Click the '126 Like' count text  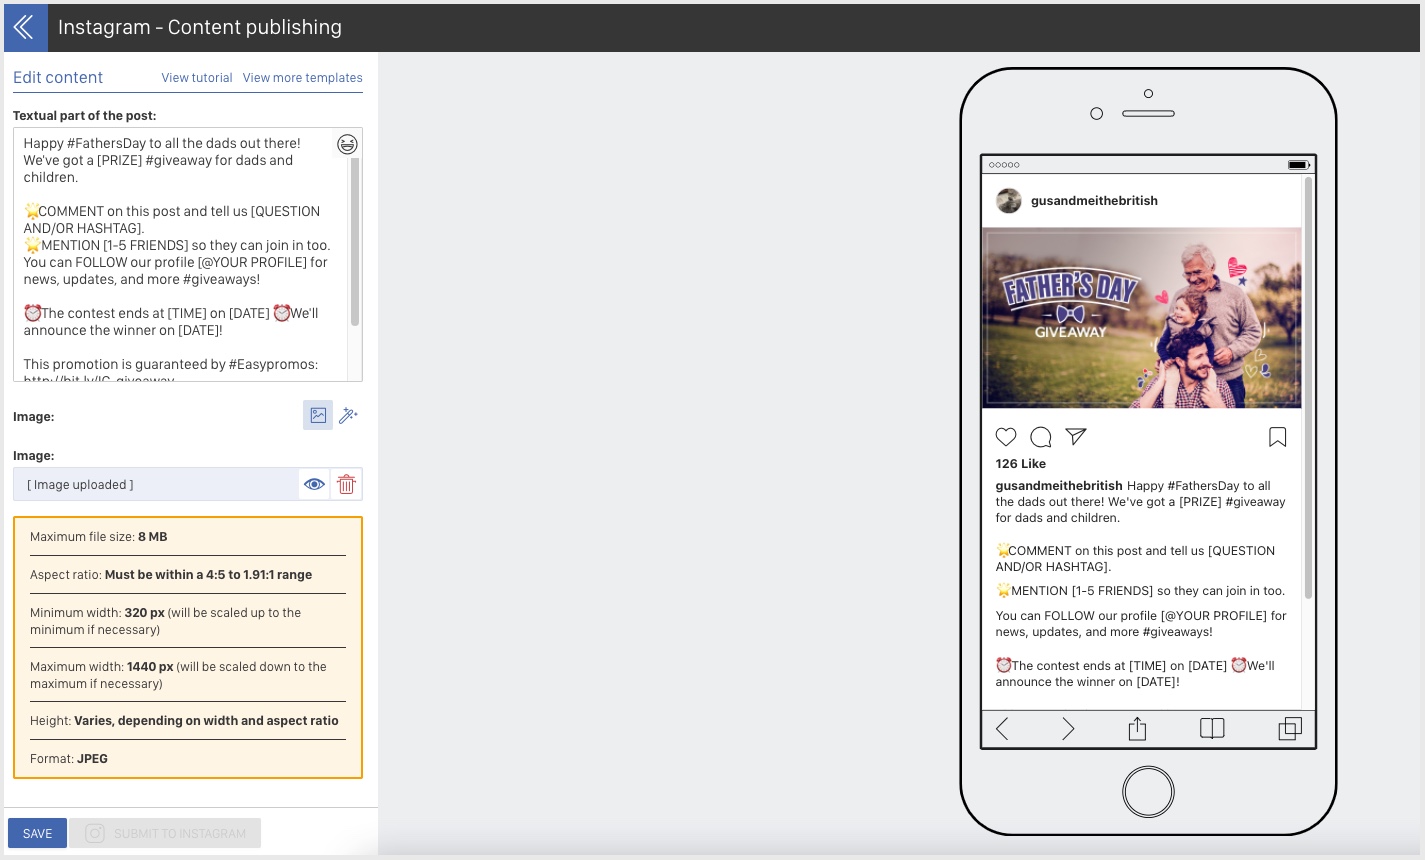[x=1020, y=464]
